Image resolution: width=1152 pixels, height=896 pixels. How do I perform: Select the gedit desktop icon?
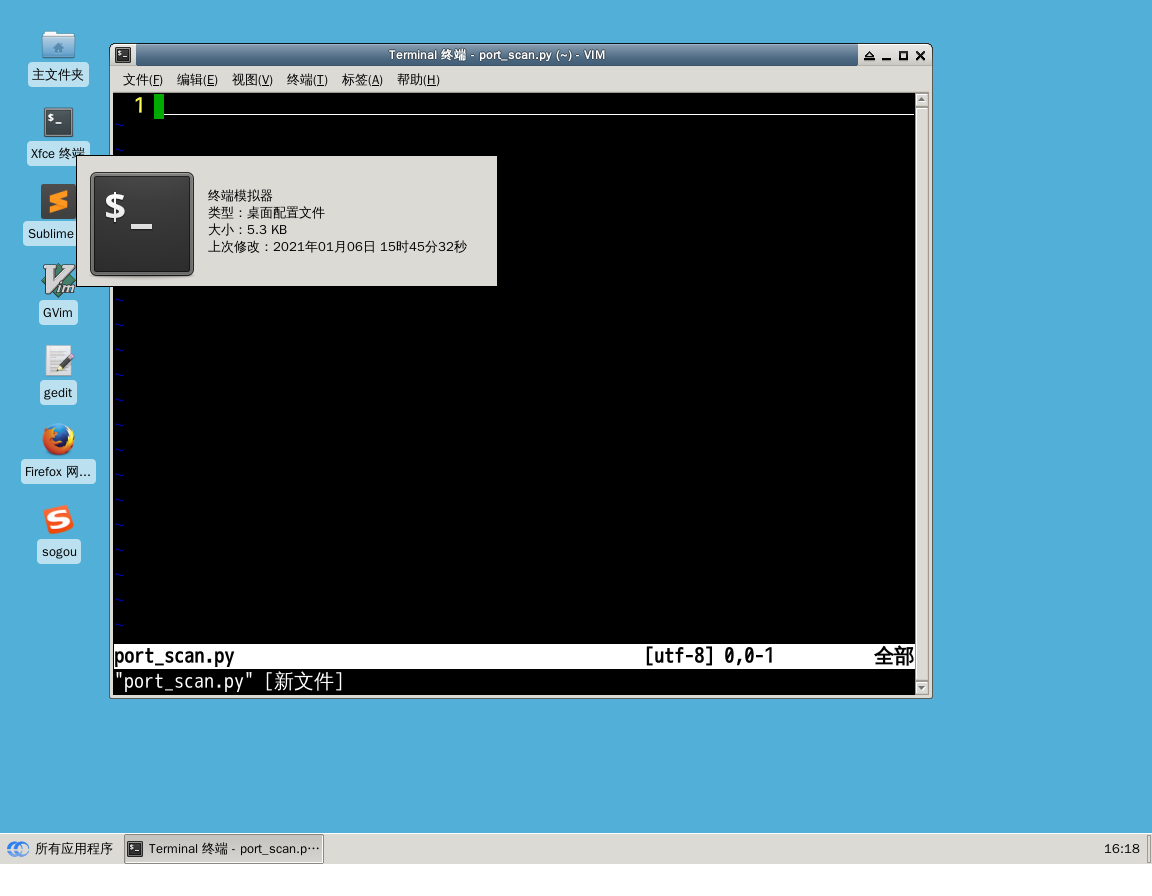click(x=58, y=361)
